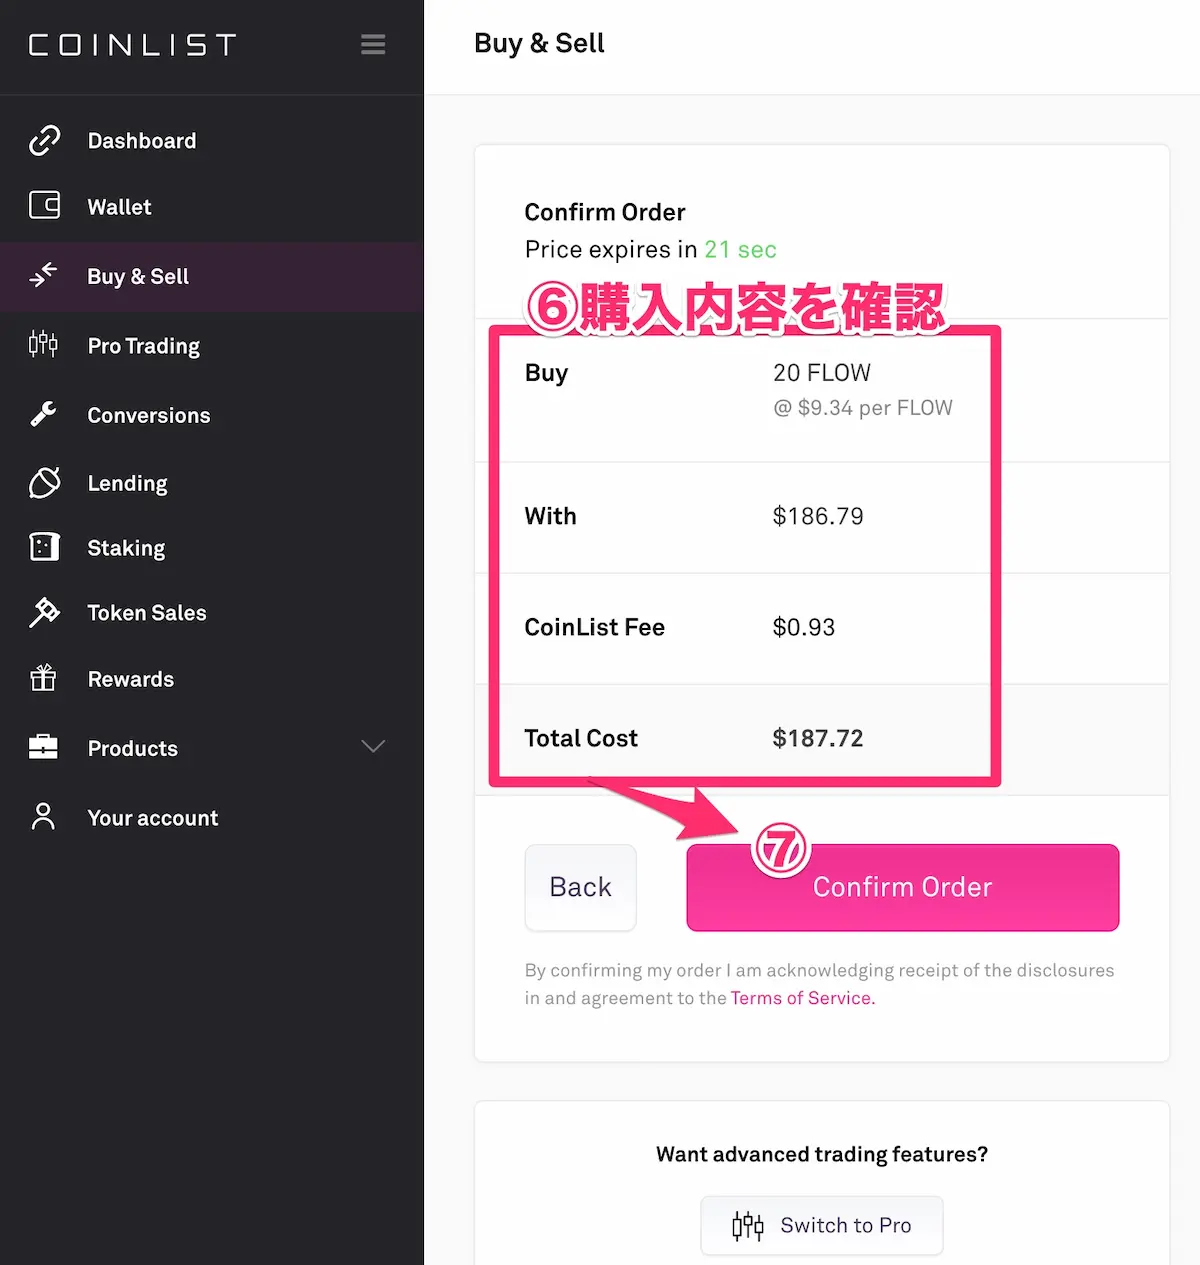The image size is (1200, 1265).
Task: Click the Switch to Pro button
Action: pyautogui.click(x=822, y=1225)
